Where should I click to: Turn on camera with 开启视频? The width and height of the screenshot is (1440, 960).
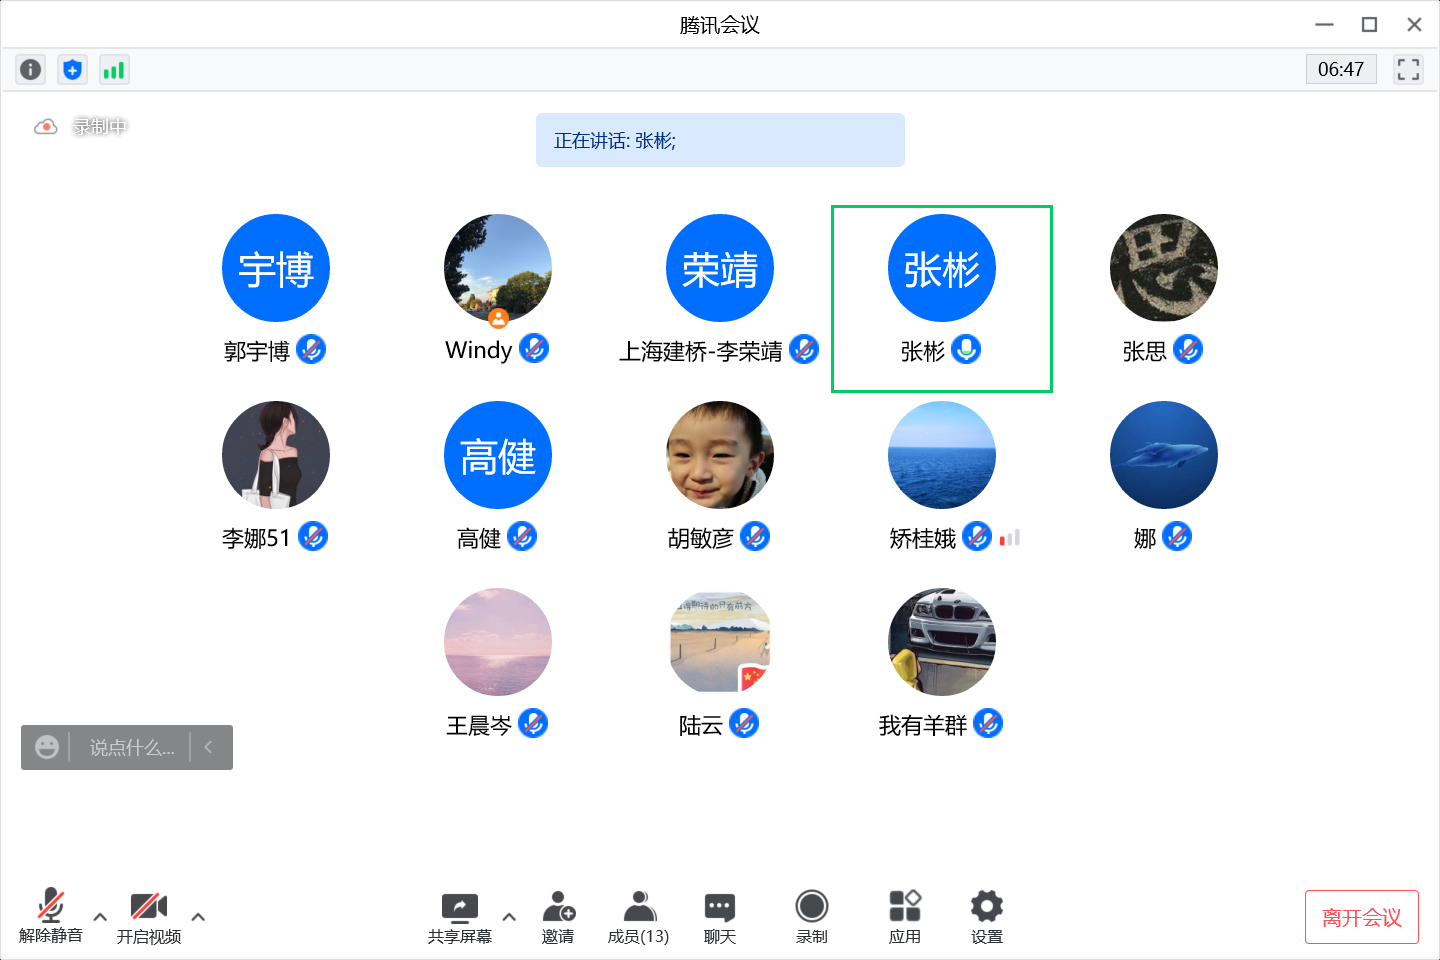click(x=149, y=916)
